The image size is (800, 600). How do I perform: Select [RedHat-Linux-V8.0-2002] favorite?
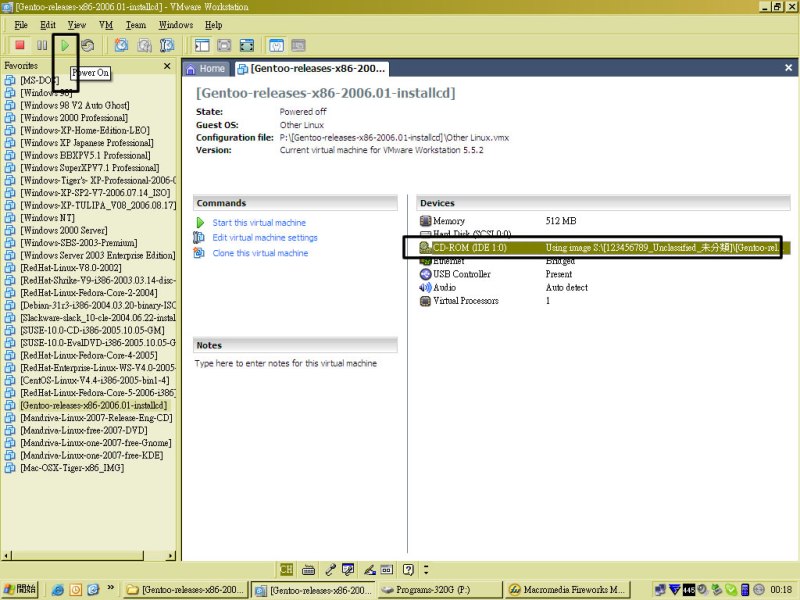point(71,267)
